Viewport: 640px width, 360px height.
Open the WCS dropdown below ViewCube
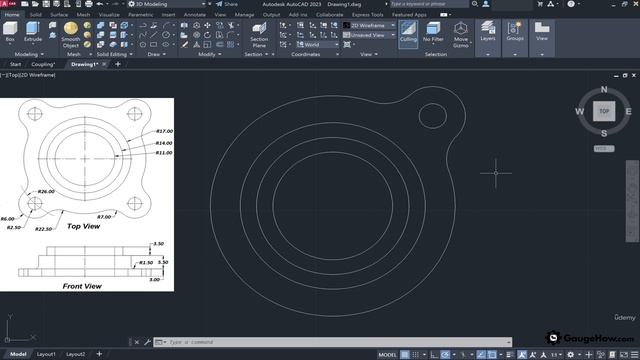(x=604, y=149)
